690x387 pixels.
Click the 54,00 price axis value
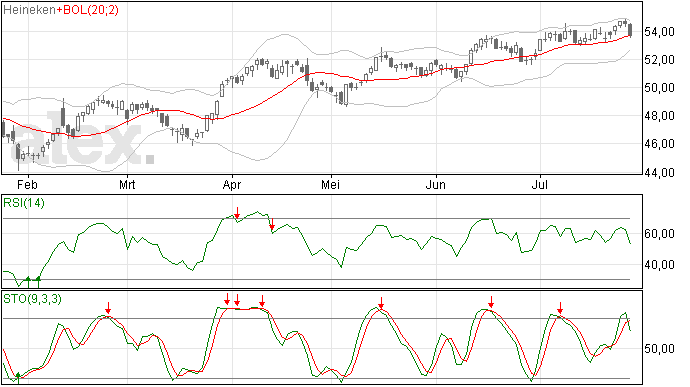tap(659, 32)
